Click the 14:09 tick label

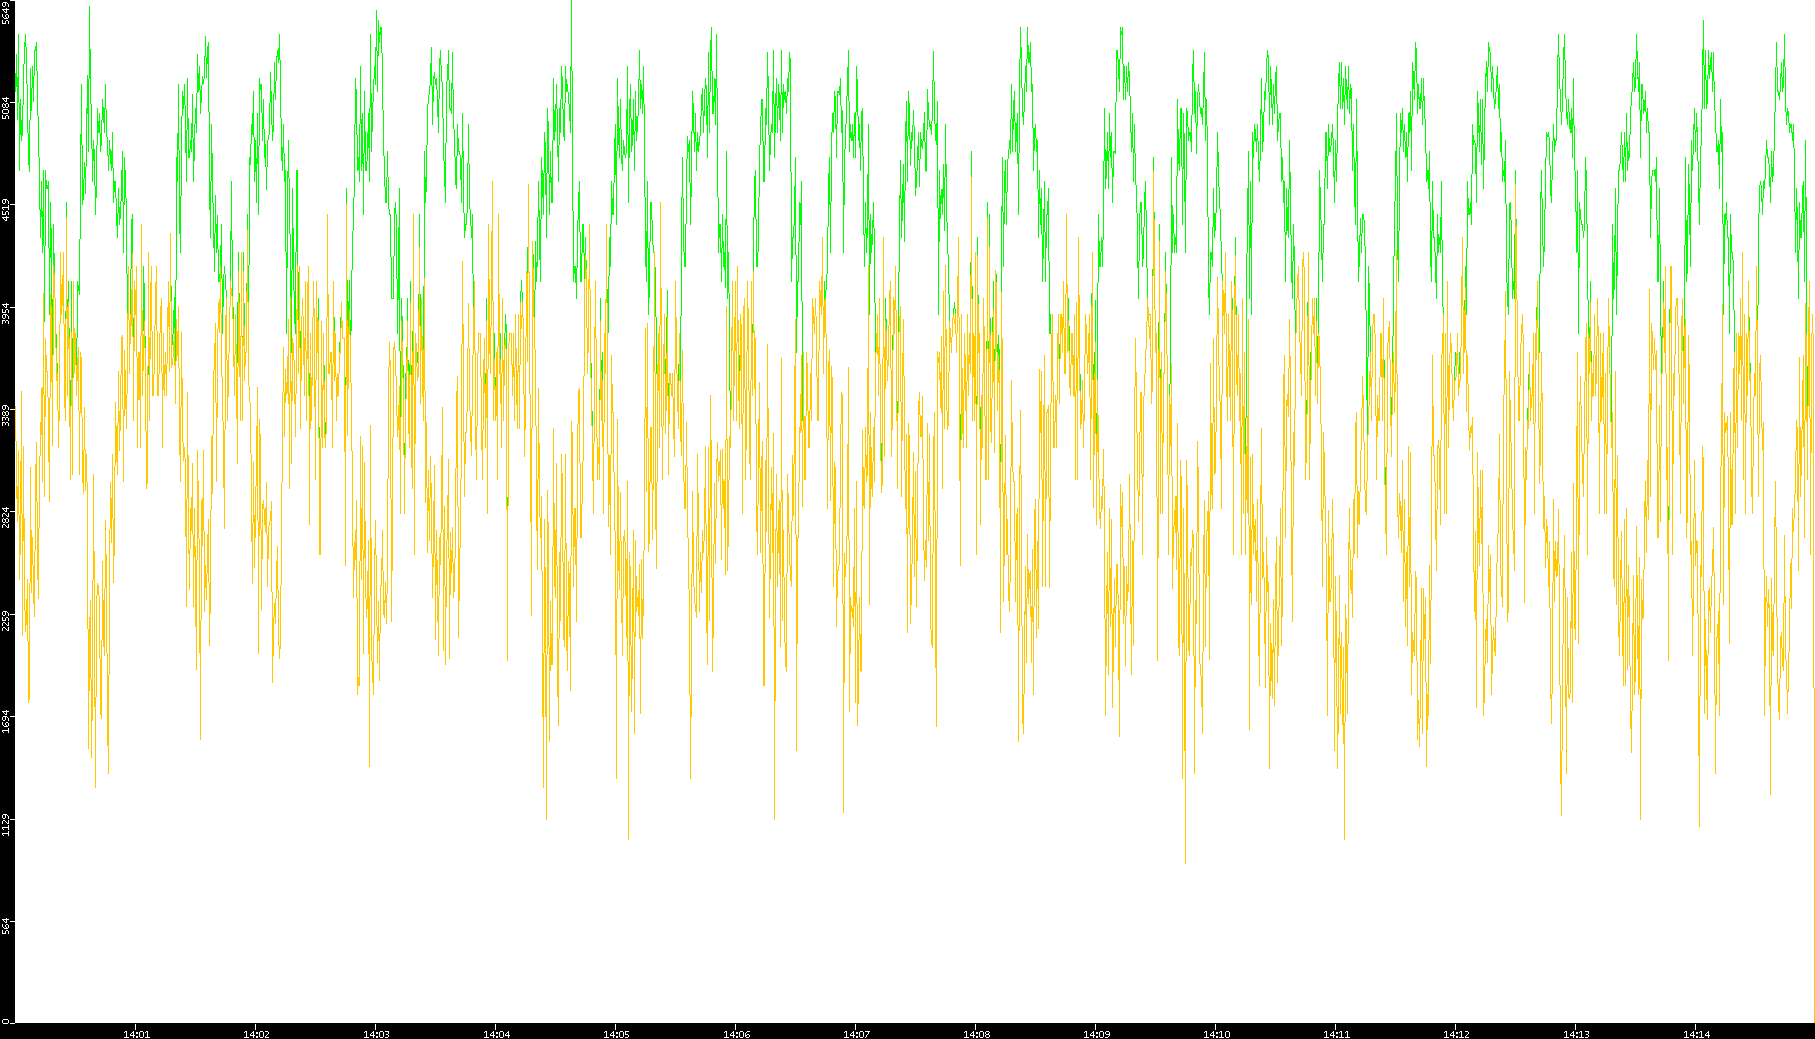1096,1034
